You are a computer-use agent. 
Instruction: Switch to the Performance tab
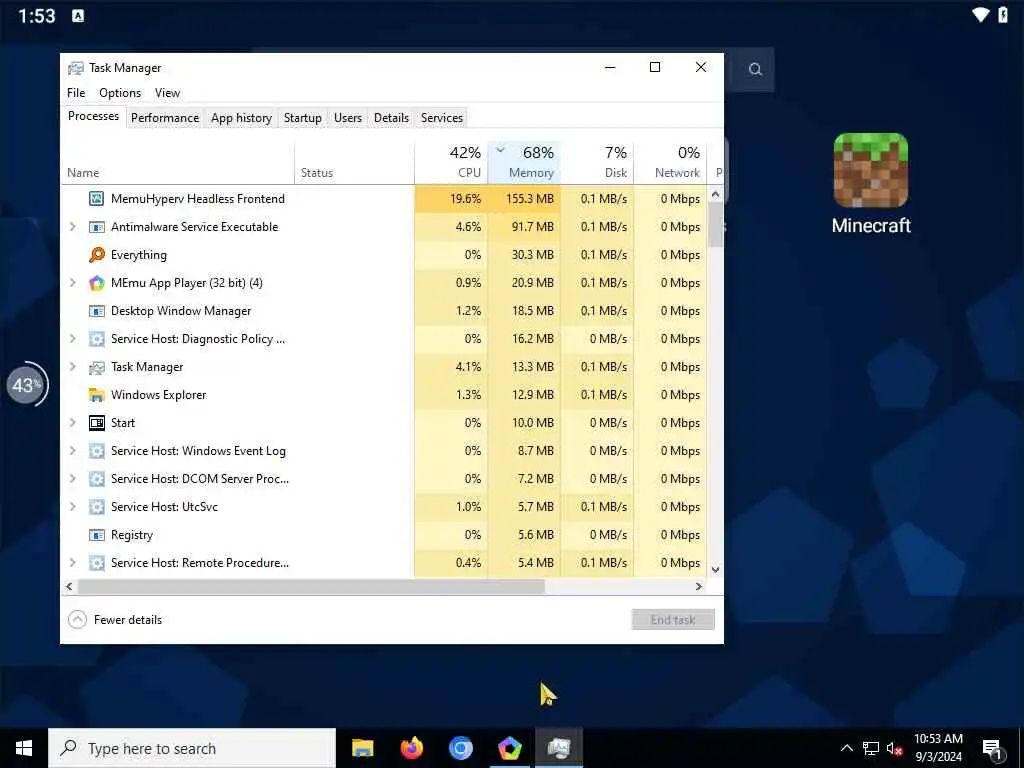pos(165,118)
